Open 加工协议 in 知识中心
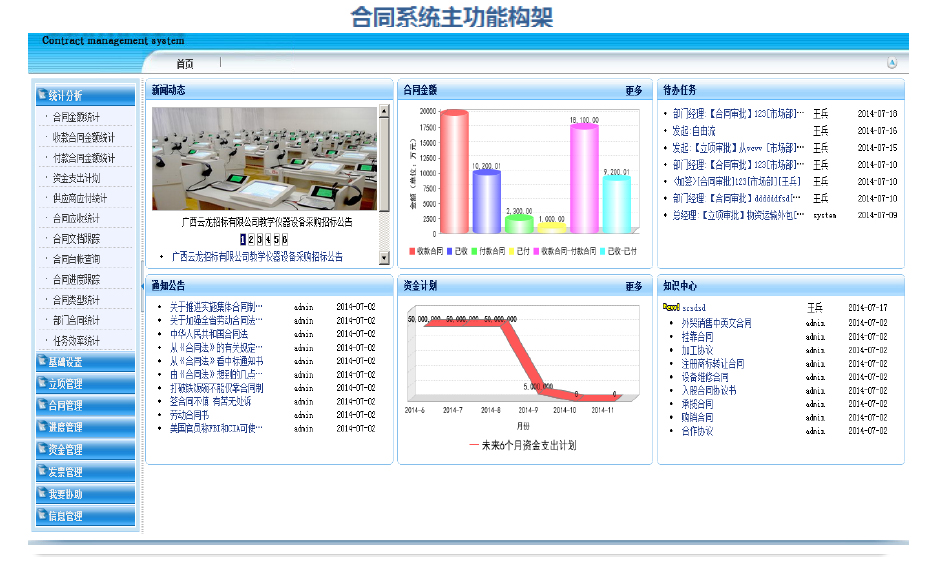This screenshot has width=935, height=581. coord(697,350)
